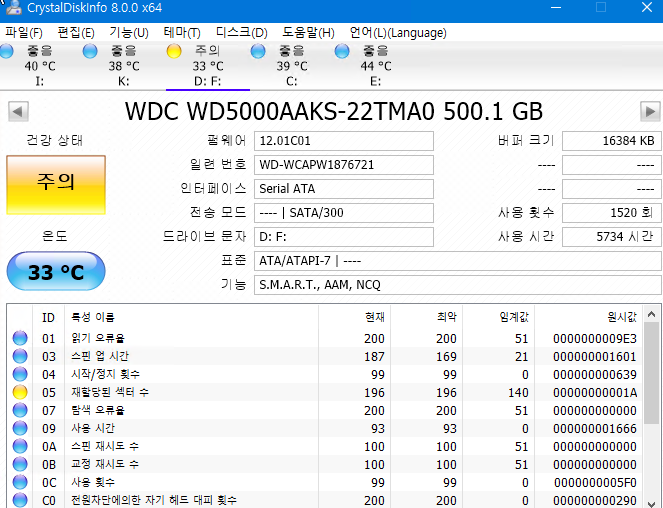Select the 탐색 오류율 attribute row

pos(325,410)
